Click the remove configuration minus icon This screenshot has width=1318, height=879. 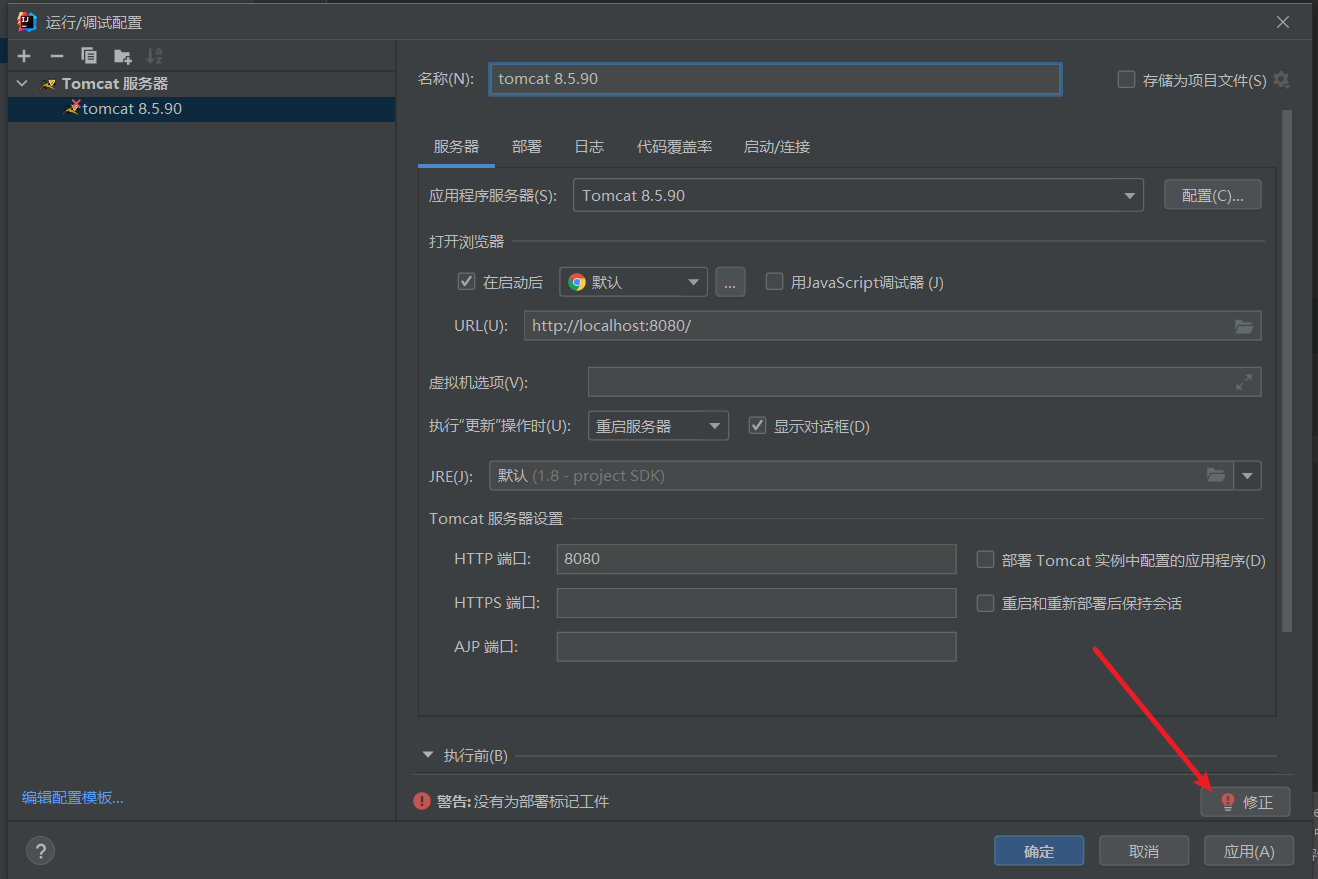click(57, 56)
